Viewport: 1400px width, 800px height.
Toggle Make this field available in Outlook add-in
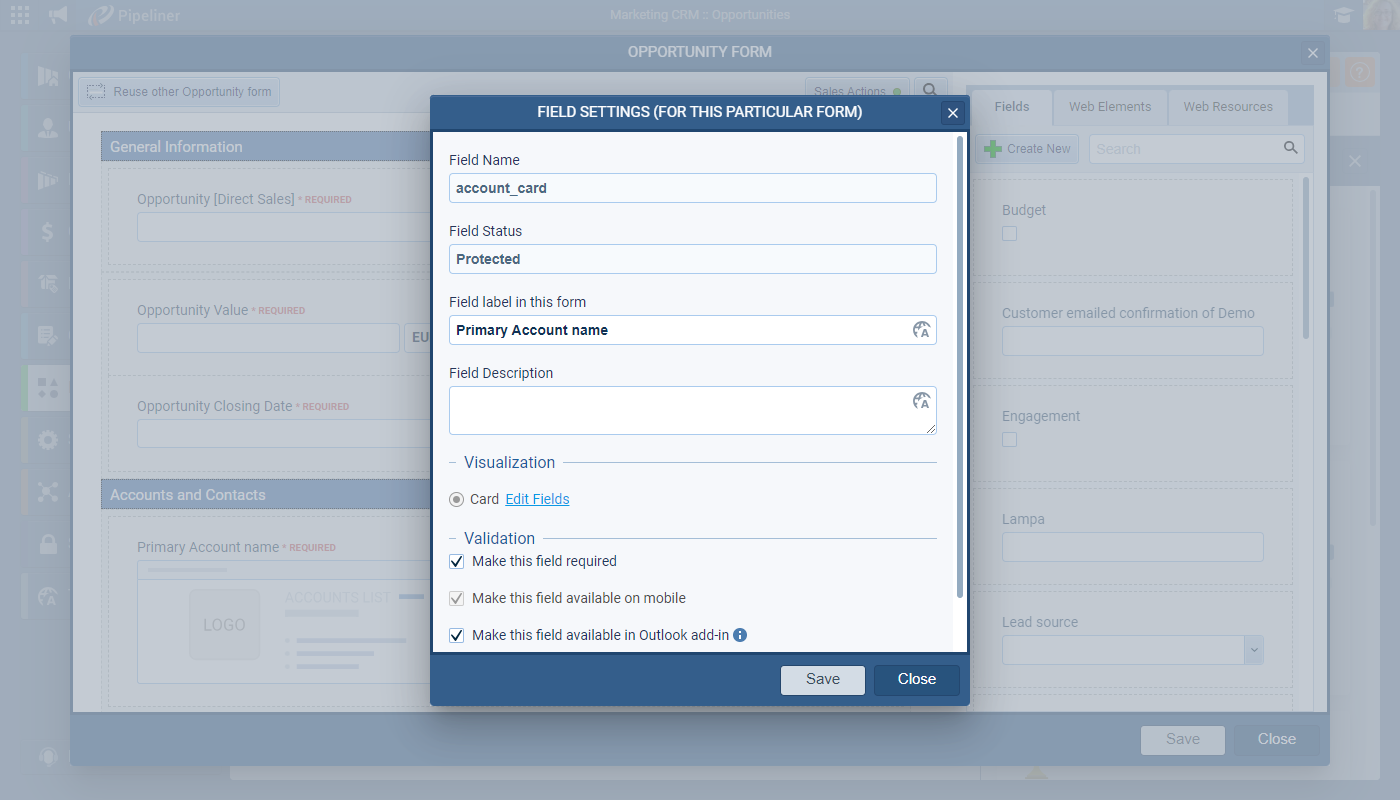[x=457, y=635]
